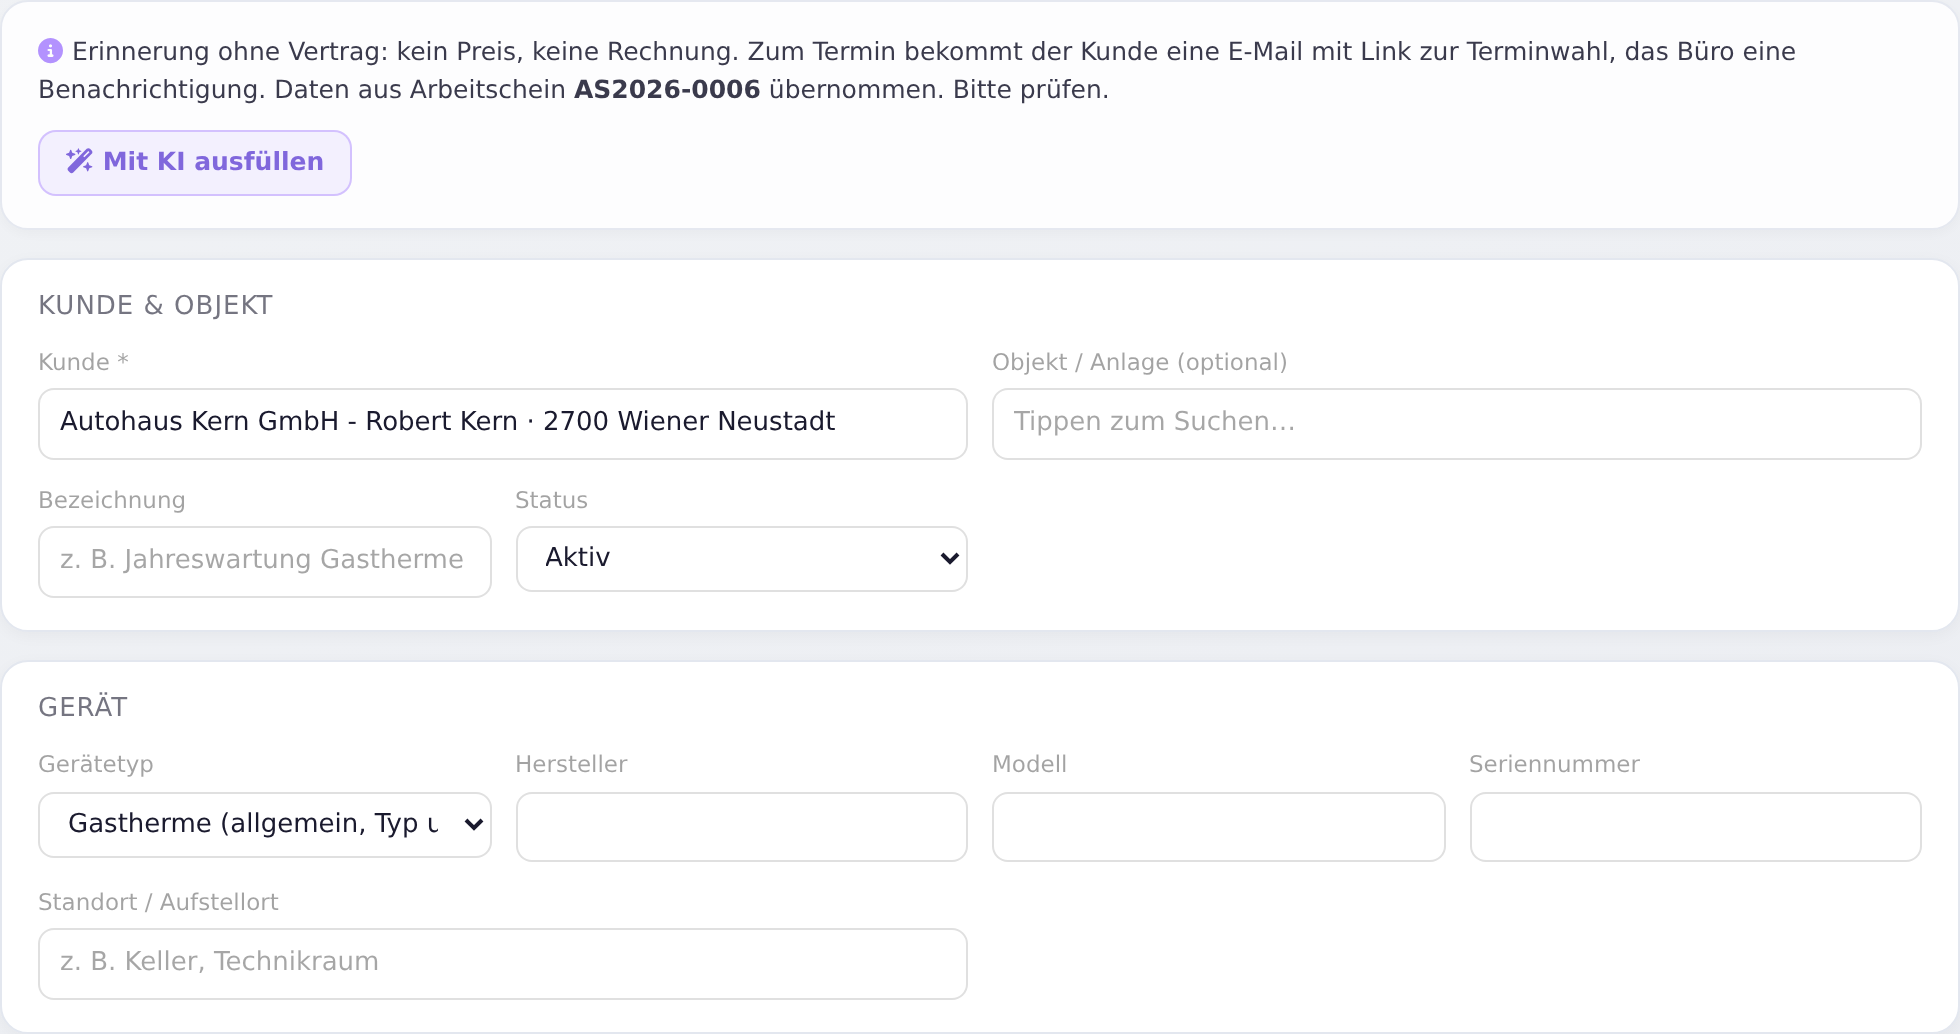
Task: Click the KUNDE & OBJEKT section heading
Action: click(155, 305)
